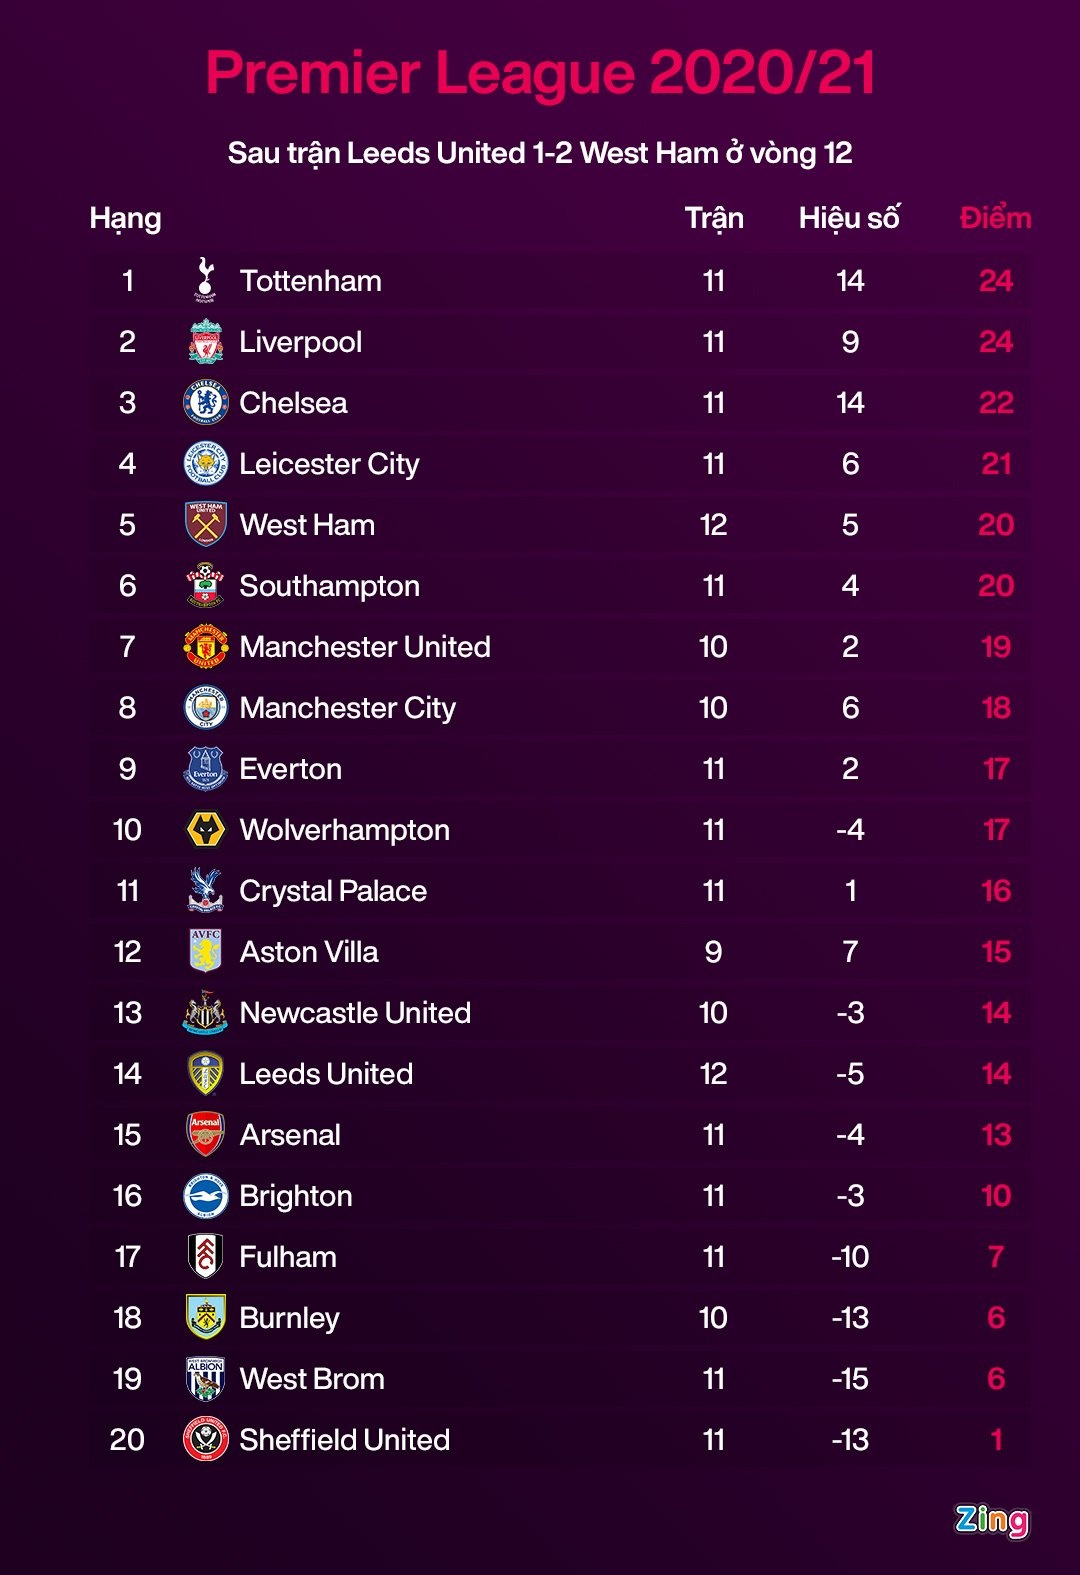Click the Crystal Palace team name
This screenshot has height=1575, width=1080.
click(x=333, y=891)
